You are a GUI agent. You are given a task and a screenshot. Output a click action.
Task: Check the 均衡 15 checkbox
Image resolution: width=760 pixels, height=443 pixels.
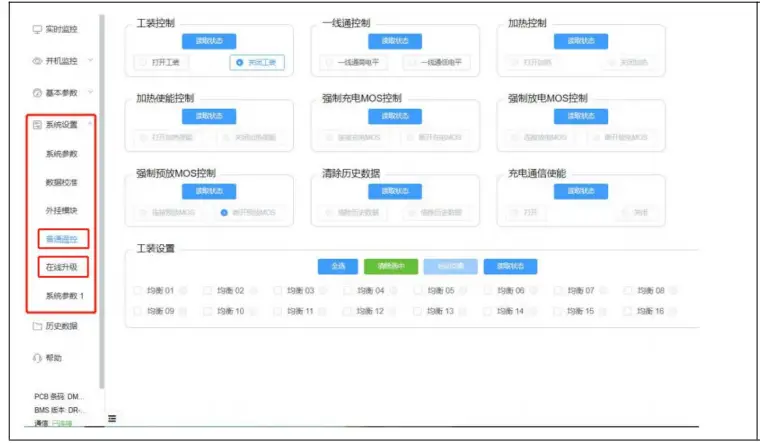[558, 311]
